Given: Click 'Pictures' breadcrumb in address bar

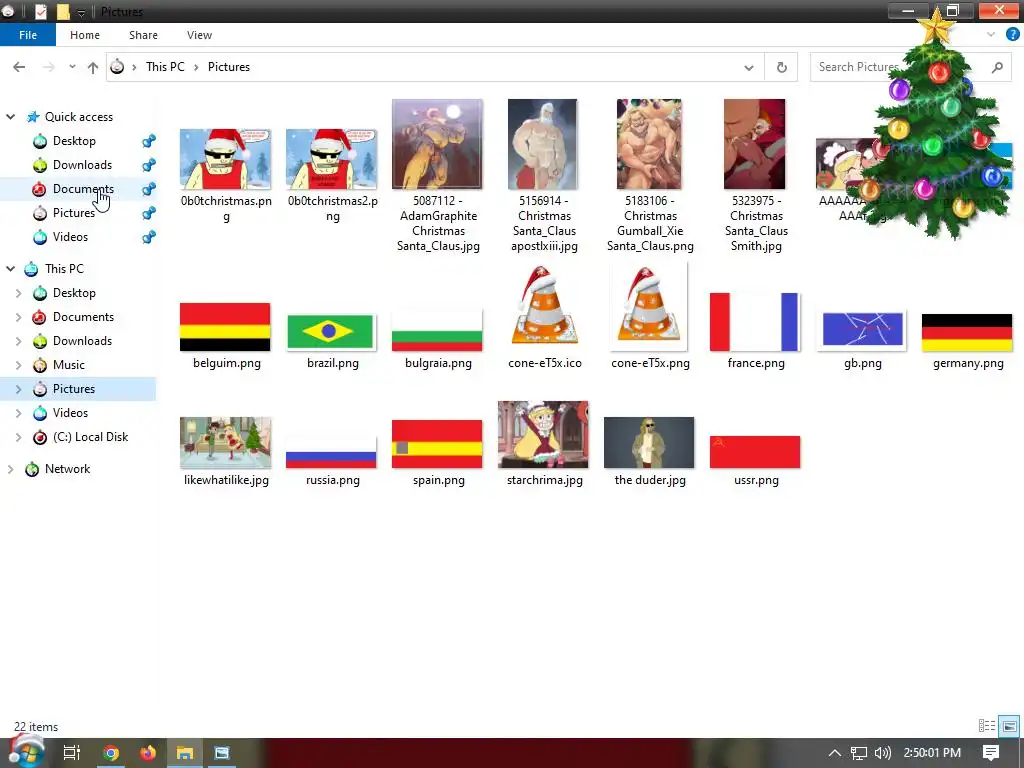Looking at the screenshot, I should 229,67.
